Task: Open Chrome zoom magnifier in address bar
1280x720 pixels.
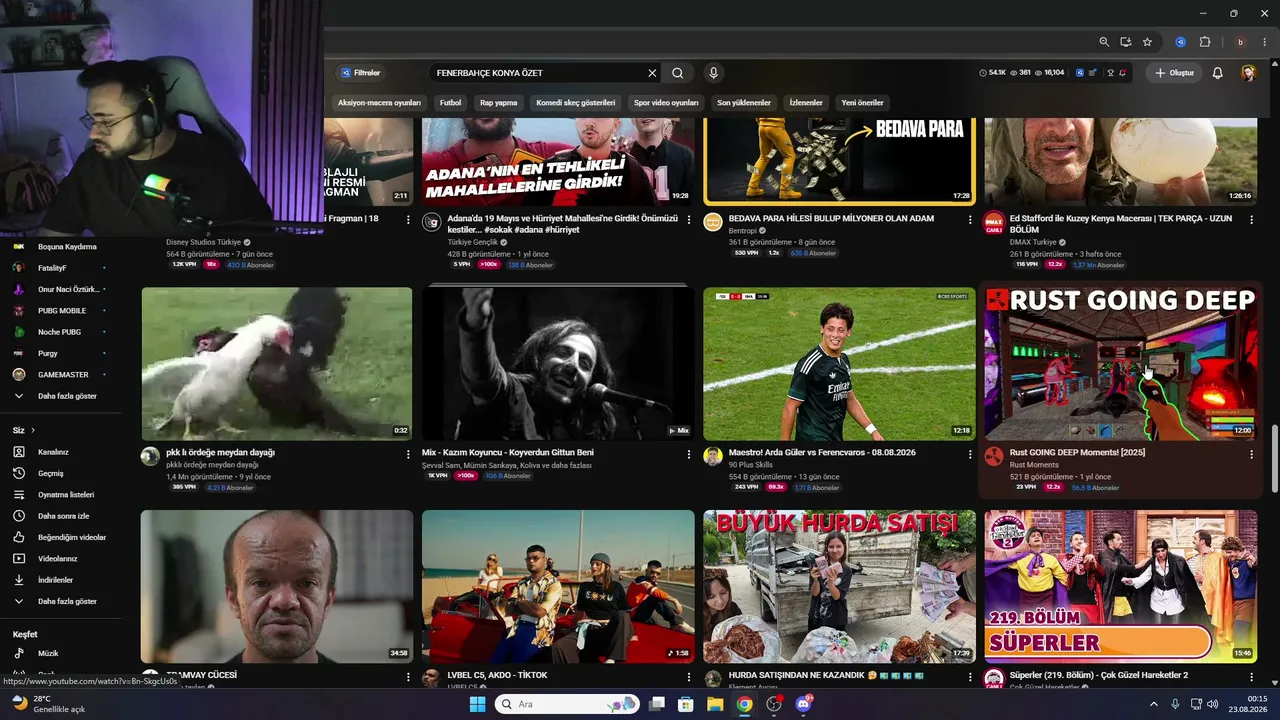Action: (1104, 42)
